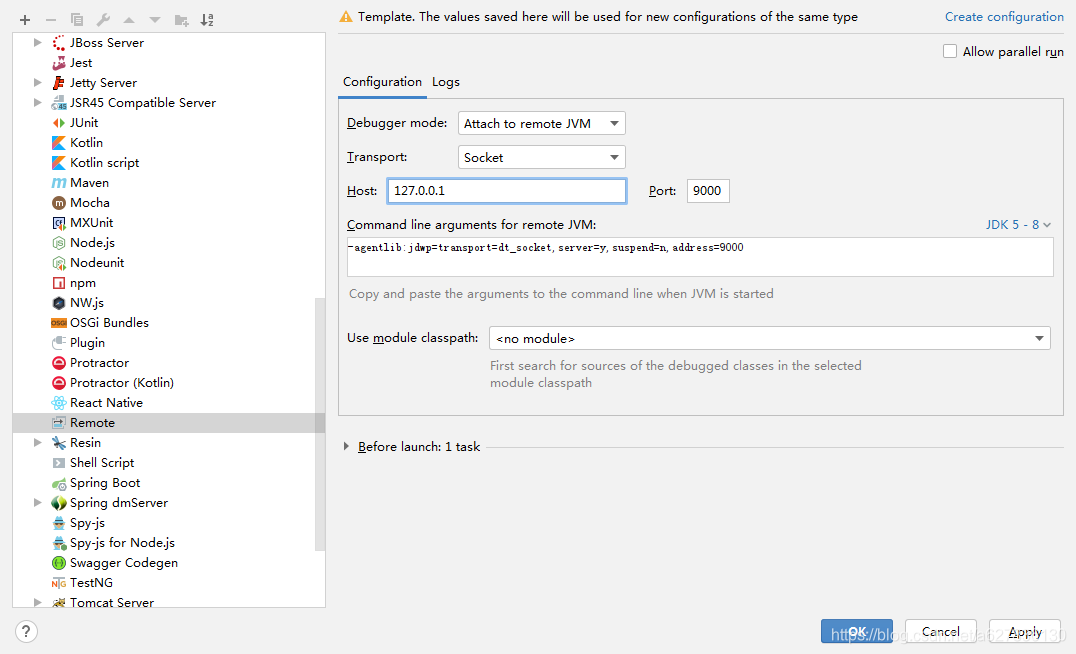Click the Node.js template icon
Screen dimensions: 1076x654
[x=59, y=242]
